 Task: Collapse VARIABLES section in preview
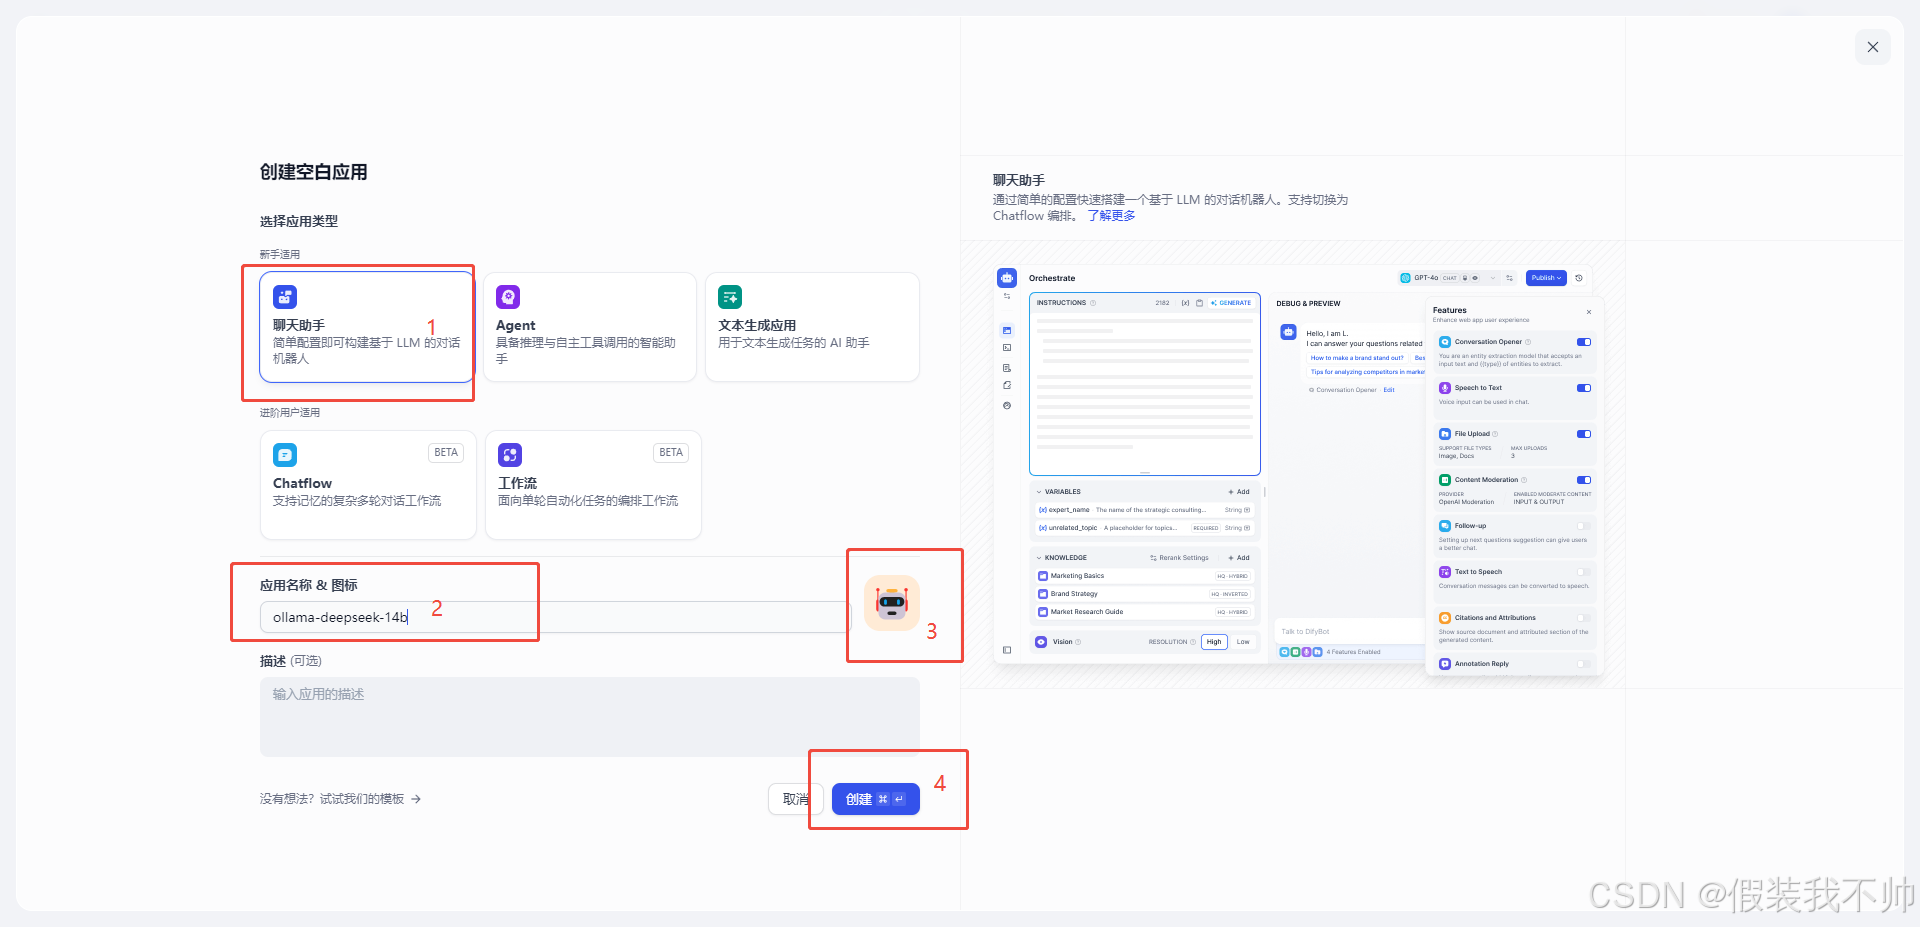point(1039,492)
